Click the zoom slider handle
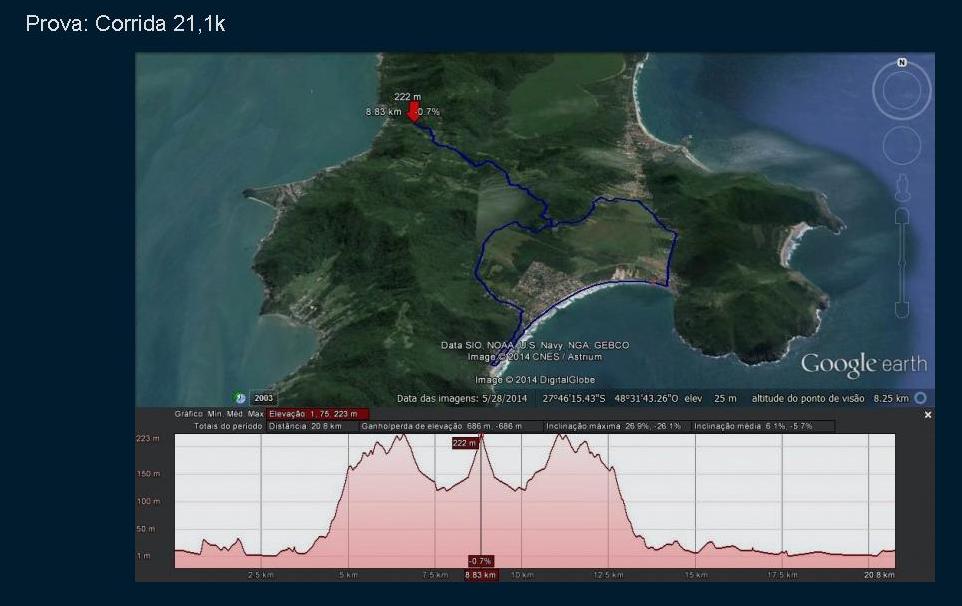 [902, 262]
